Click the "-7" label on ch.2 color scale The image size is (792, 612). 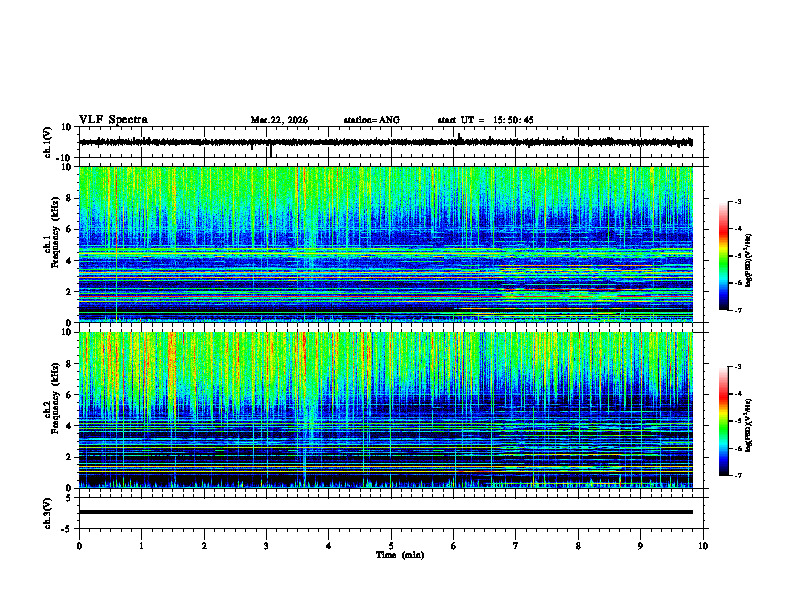[x=737, y=475]
